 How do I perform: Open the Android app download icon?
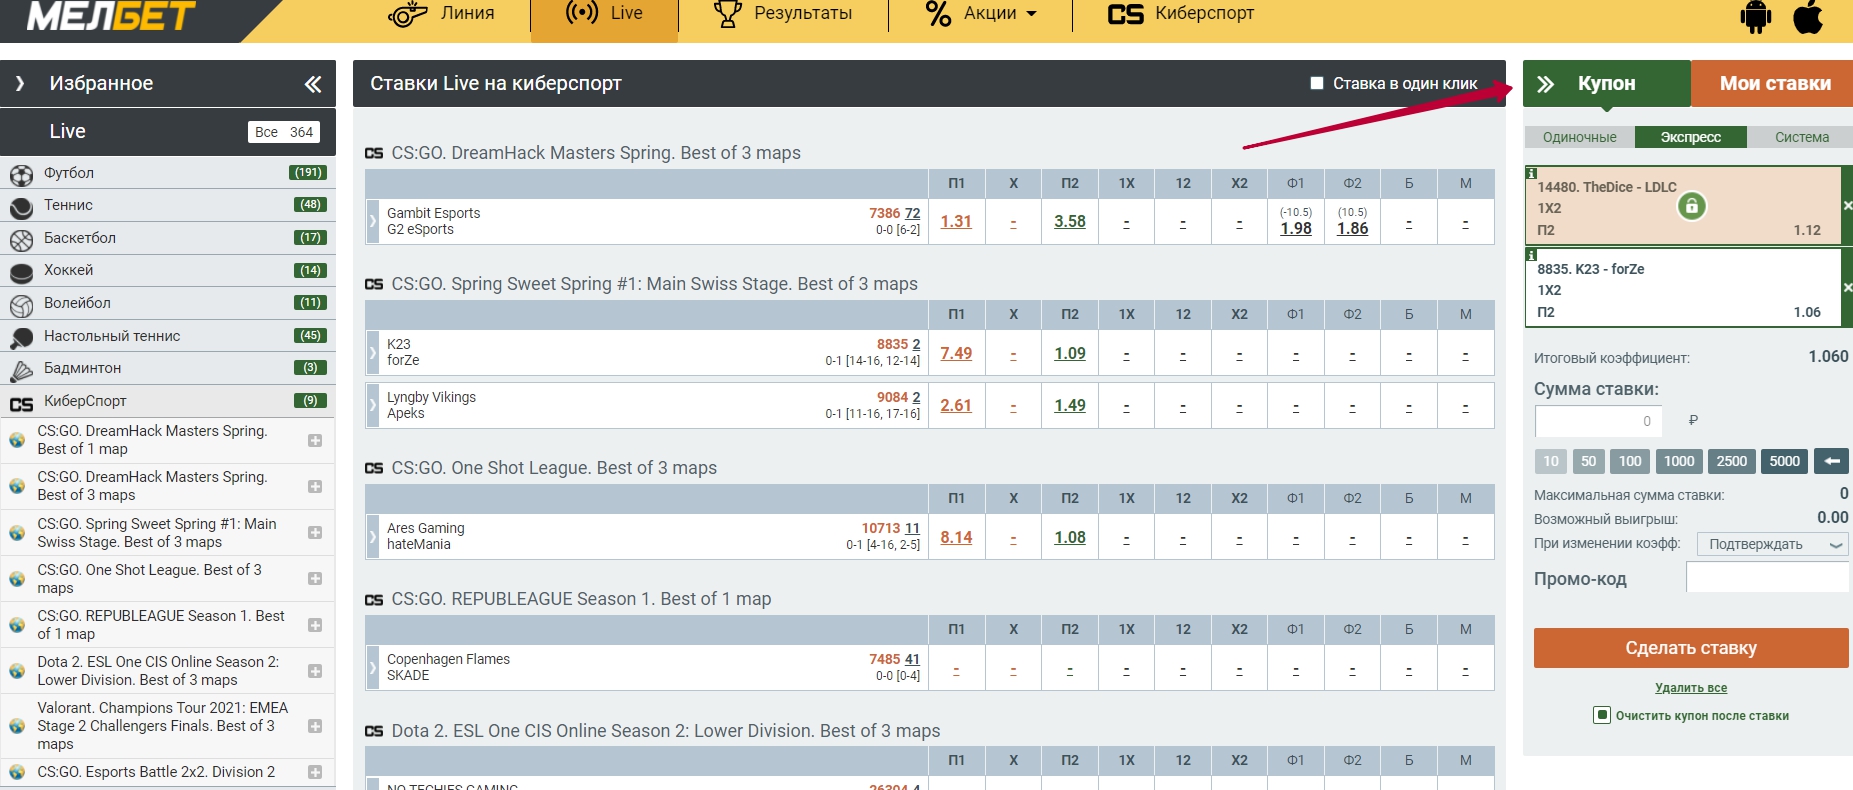[1756, 17]
